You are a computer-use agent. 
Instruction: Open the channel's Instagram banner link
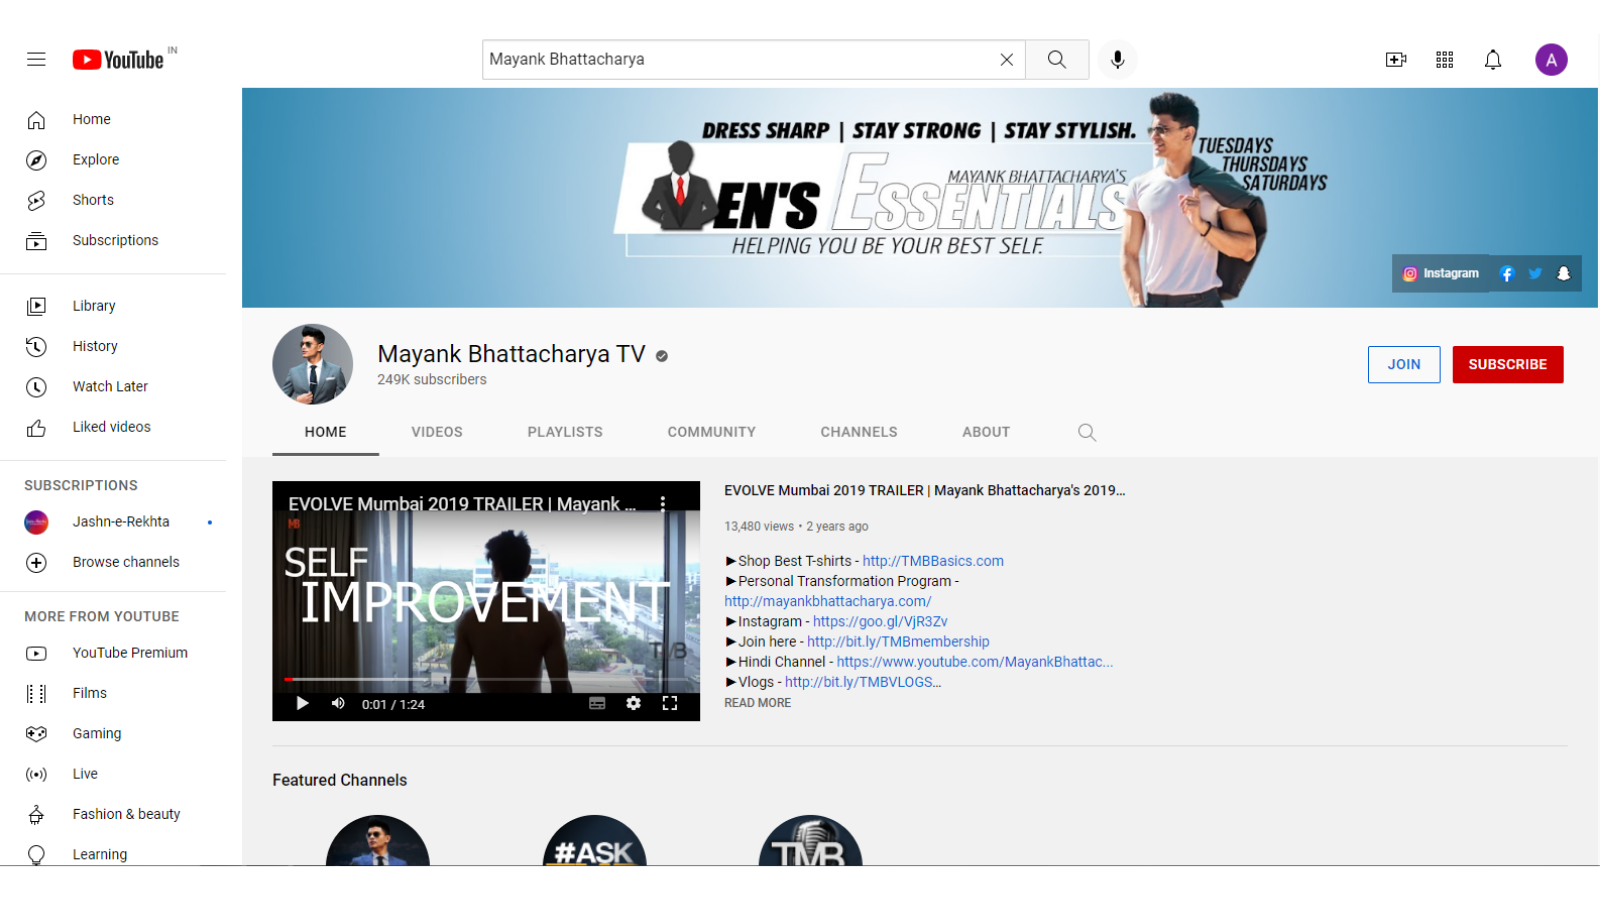[x=1440, y=272]
